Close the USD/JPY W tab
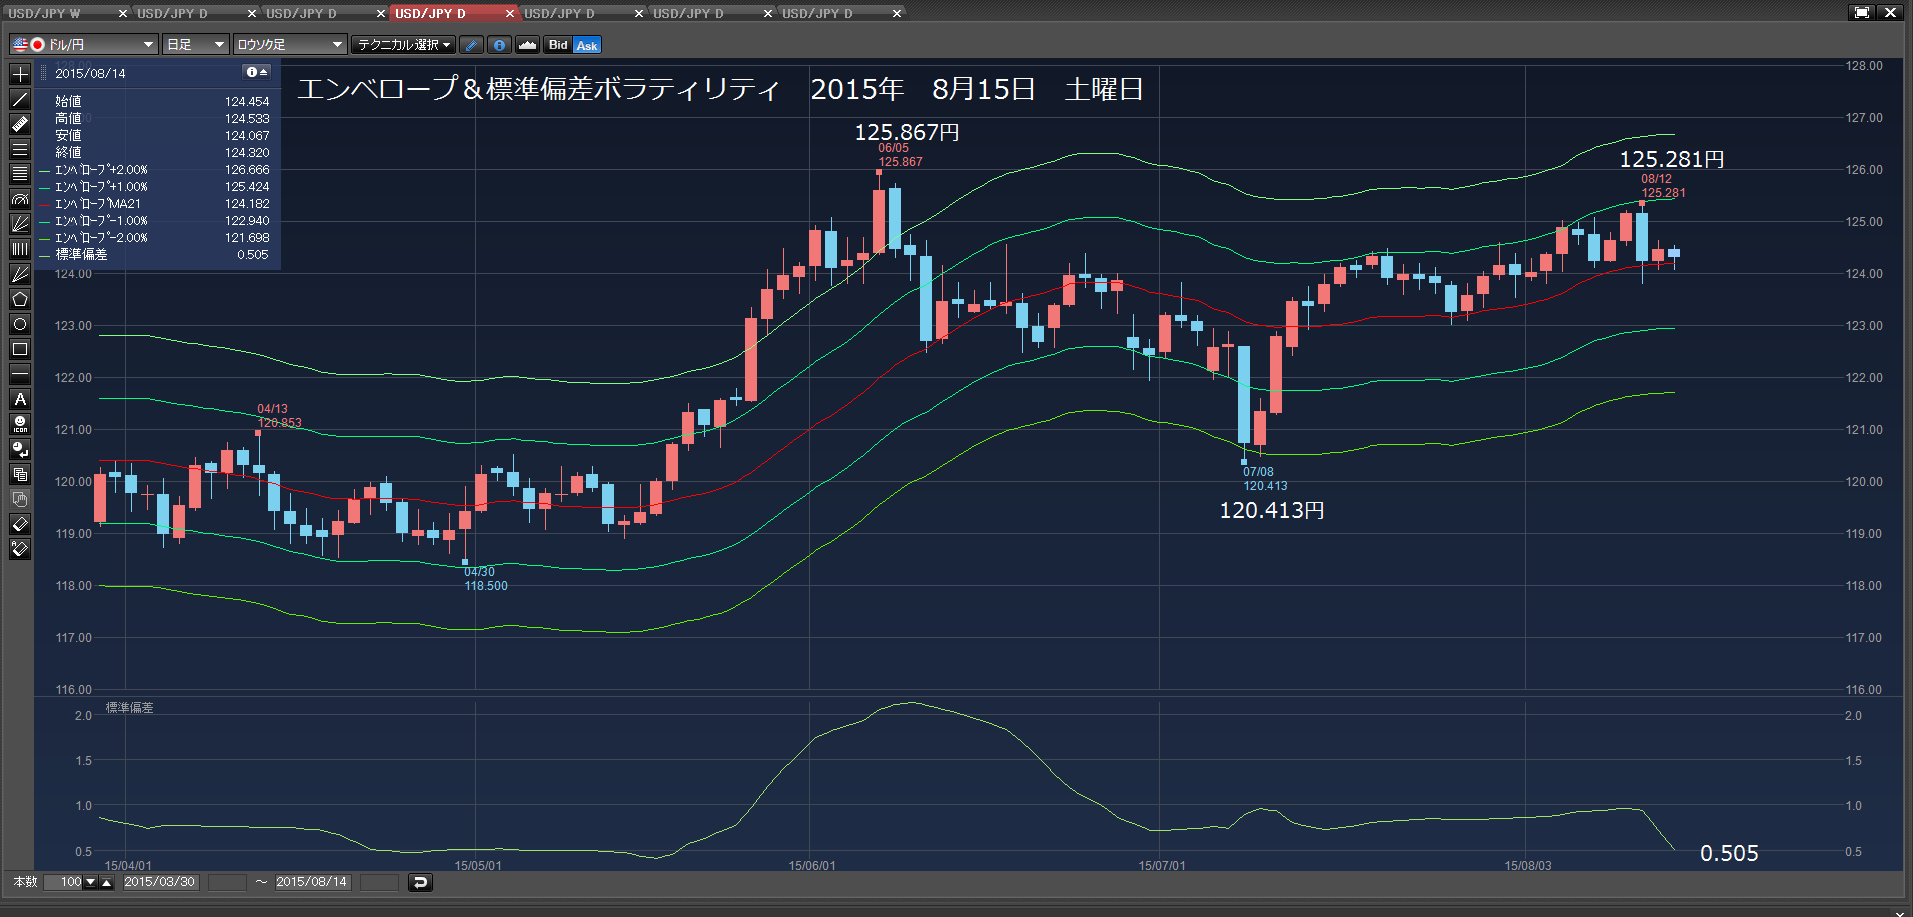 point(123,13)
